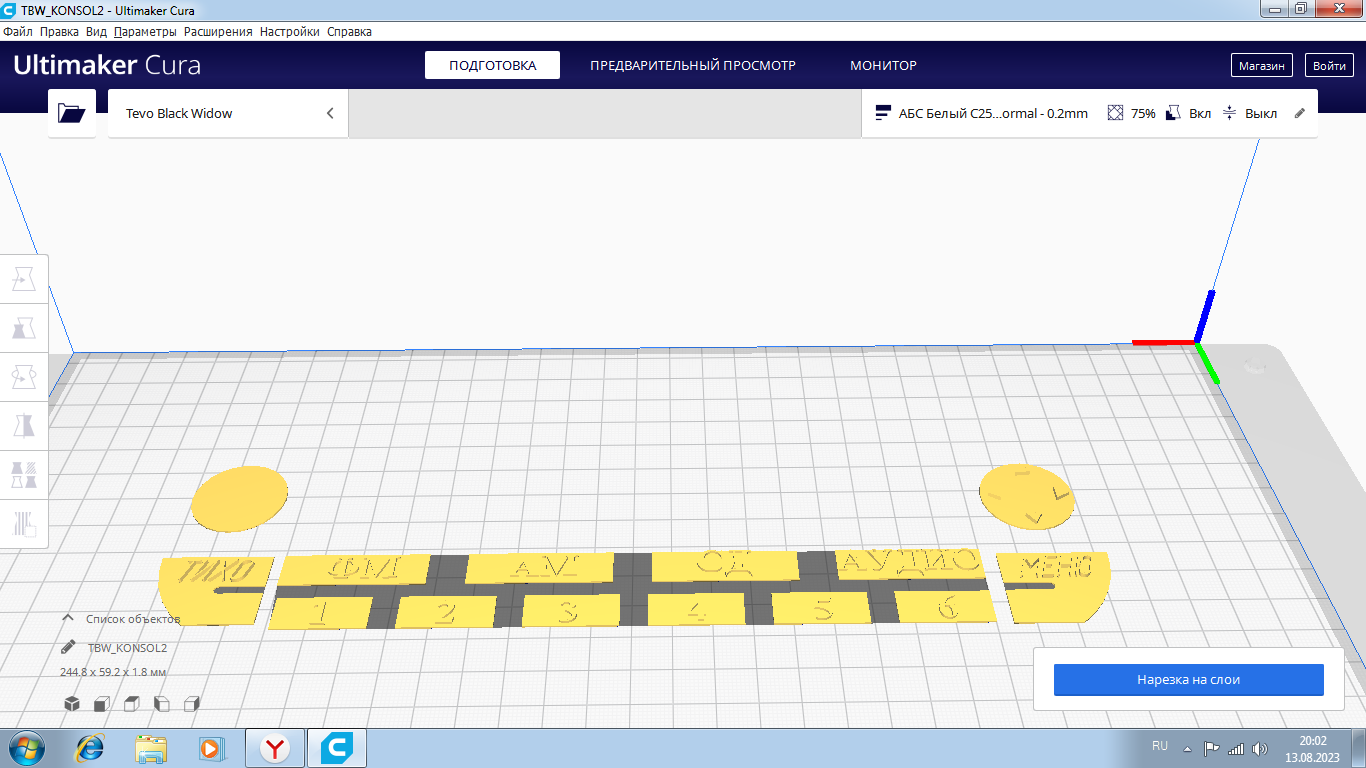Open the Windows Start menu
The height and width of the screenshot is (768, 1366).
pos(26,748)
